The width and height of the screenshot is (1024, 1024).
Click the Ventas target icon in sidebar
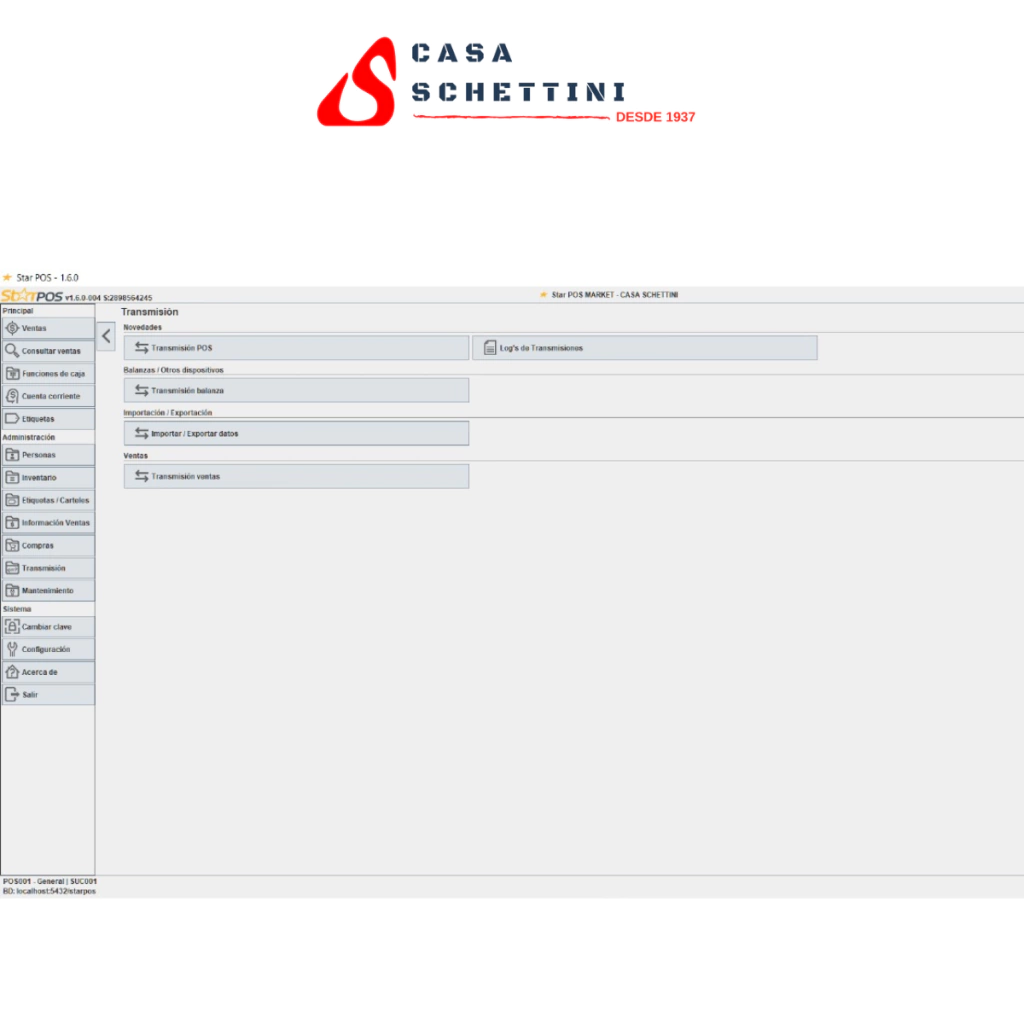coord(12,328)
